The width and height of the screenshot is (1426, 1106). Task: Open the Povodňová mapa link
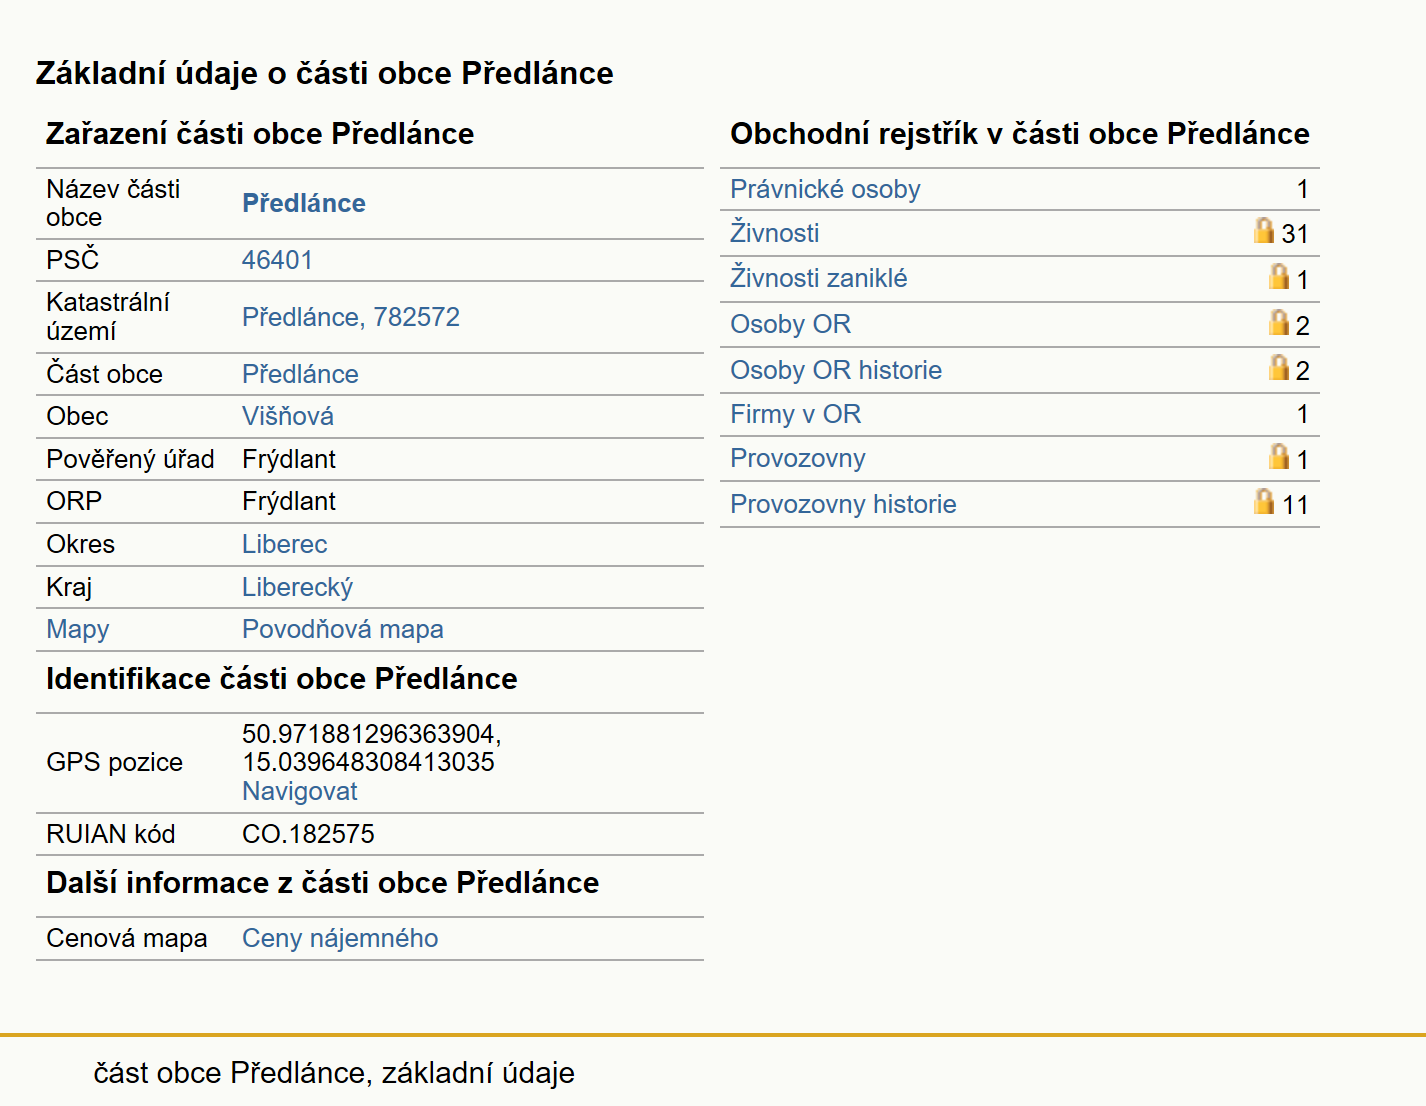pos(343,629)
